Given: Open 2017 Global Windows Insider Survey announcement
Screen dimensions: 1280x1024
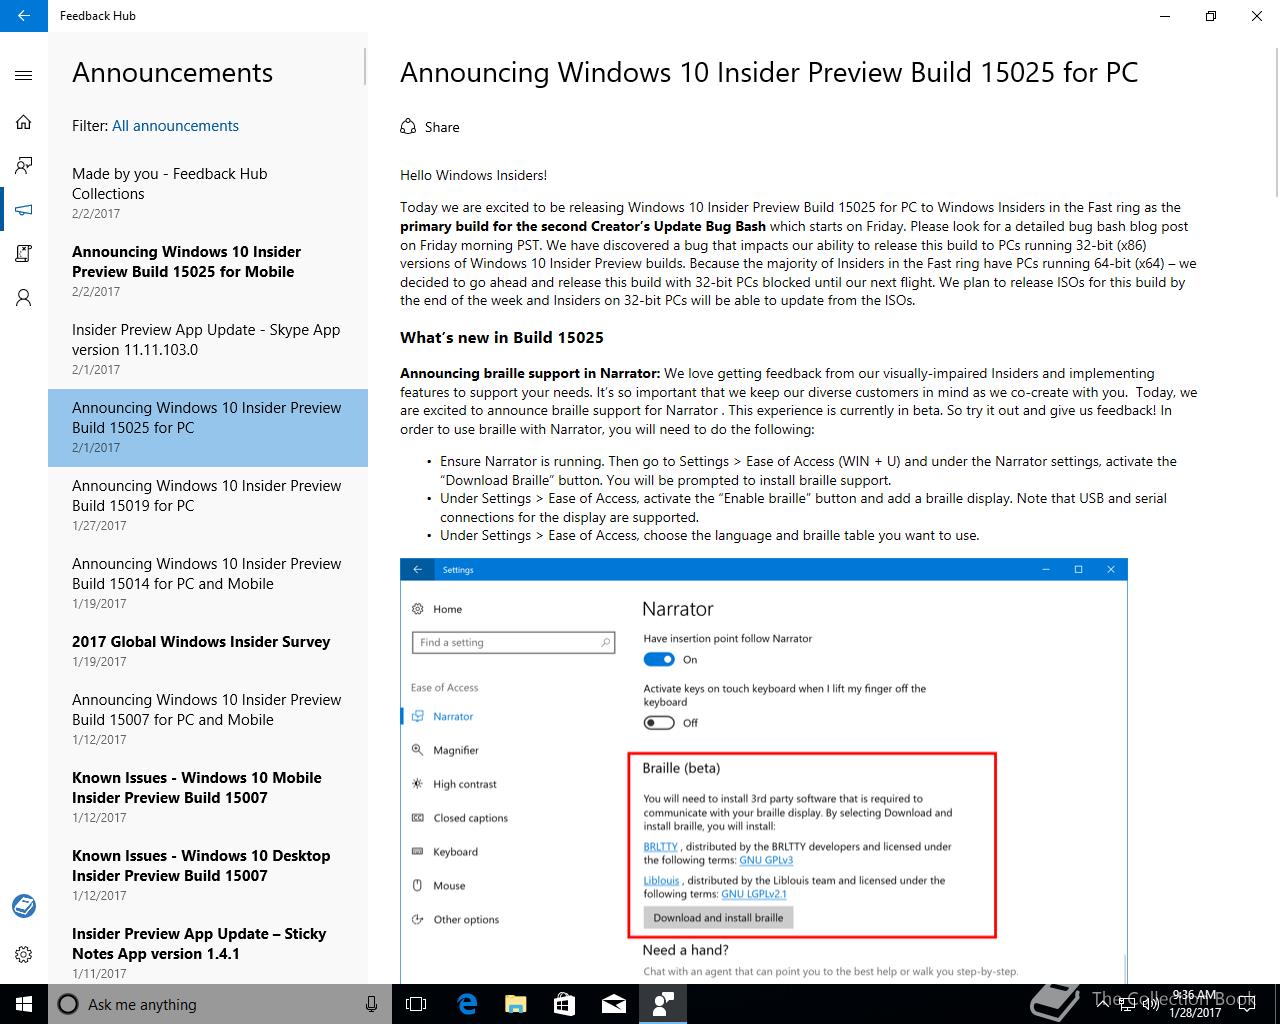Looking at the screenshot, I should coord(208,651).
